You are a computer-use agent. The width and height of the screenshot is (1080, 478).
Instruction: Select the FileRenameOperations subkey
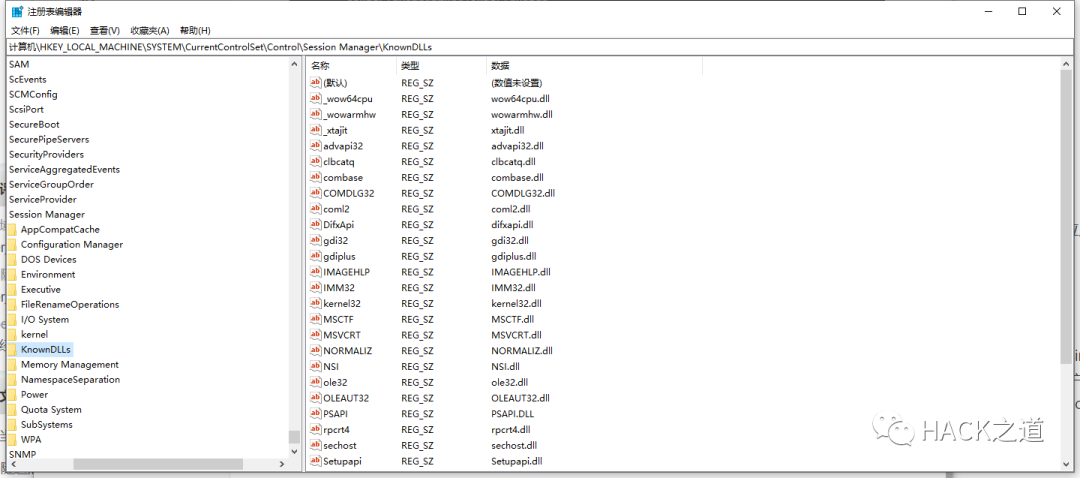[x=70, y=304]
